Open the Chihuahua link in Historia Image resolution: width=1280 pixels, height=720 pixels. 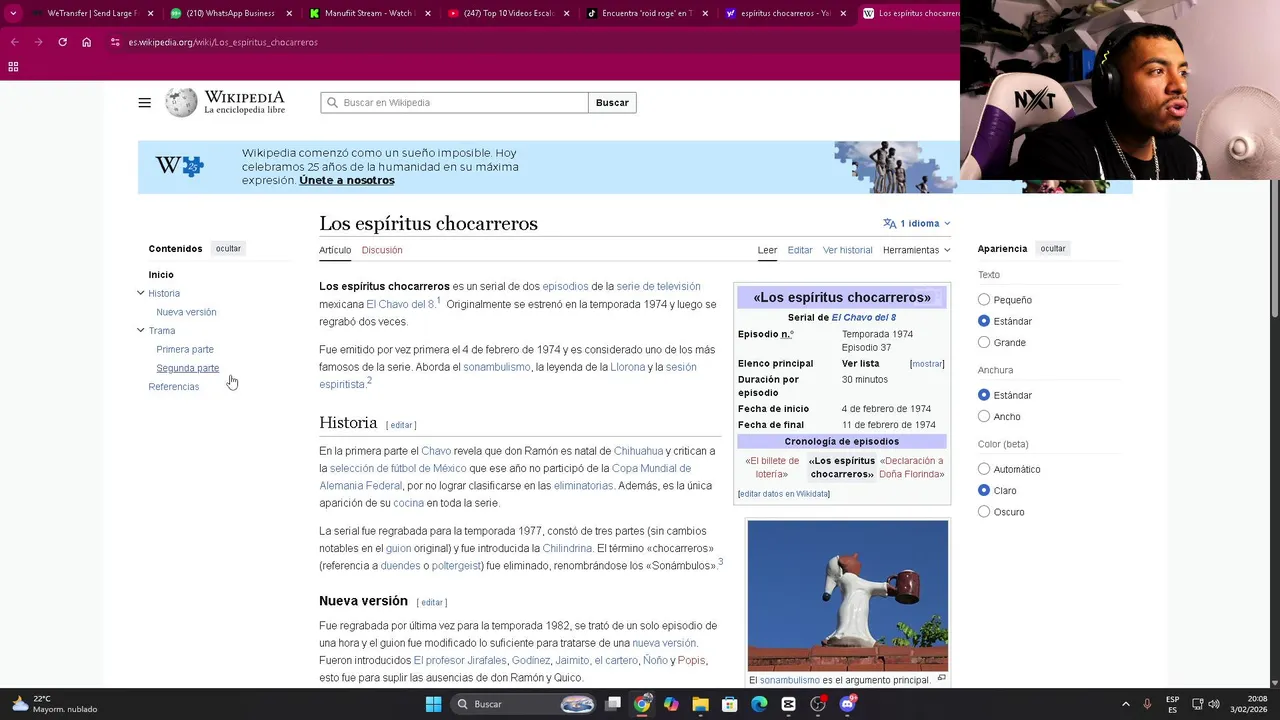click(638, 451)
